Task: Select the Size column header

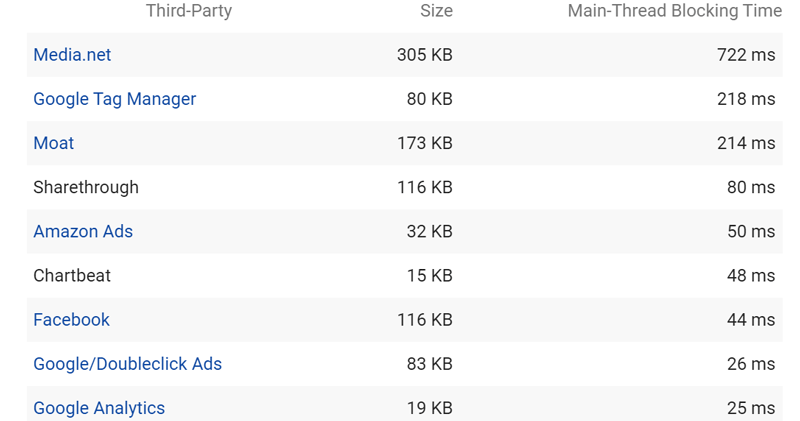Action: tap(436, 11)
